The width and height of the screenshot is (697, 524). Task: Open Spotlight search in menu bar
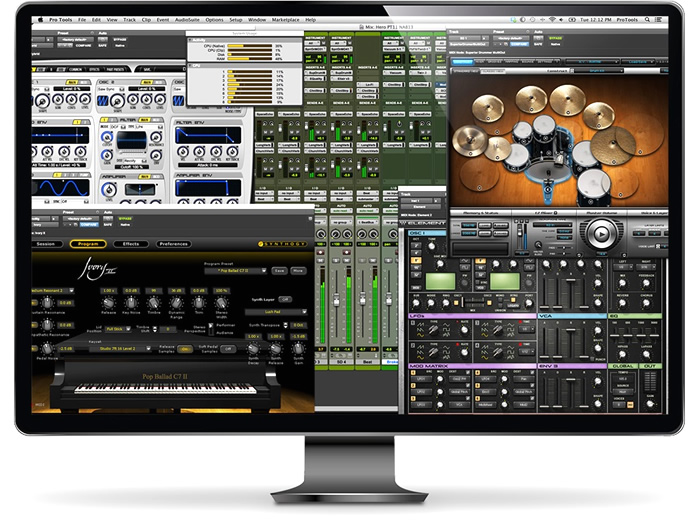click(647, 20)
